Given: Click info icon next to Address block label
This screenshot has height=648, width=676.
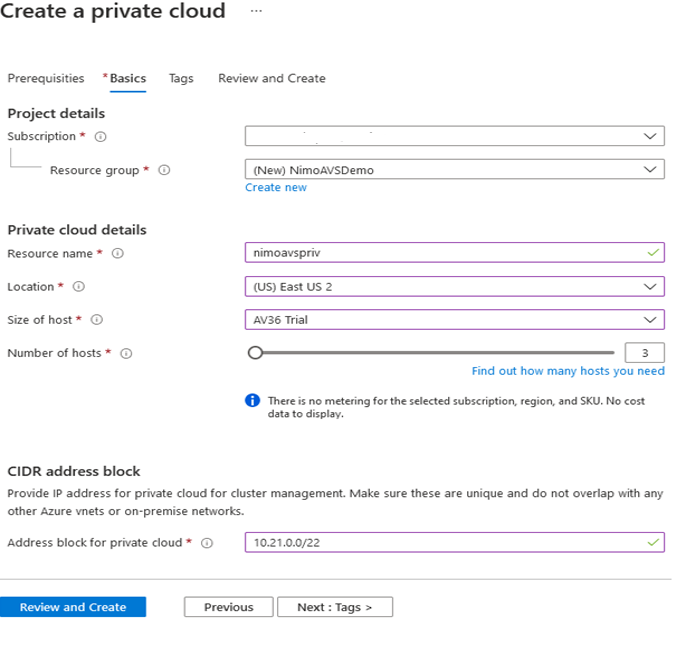Looking at the screenshot, I should pyautogui.click(x=207, y=543).
